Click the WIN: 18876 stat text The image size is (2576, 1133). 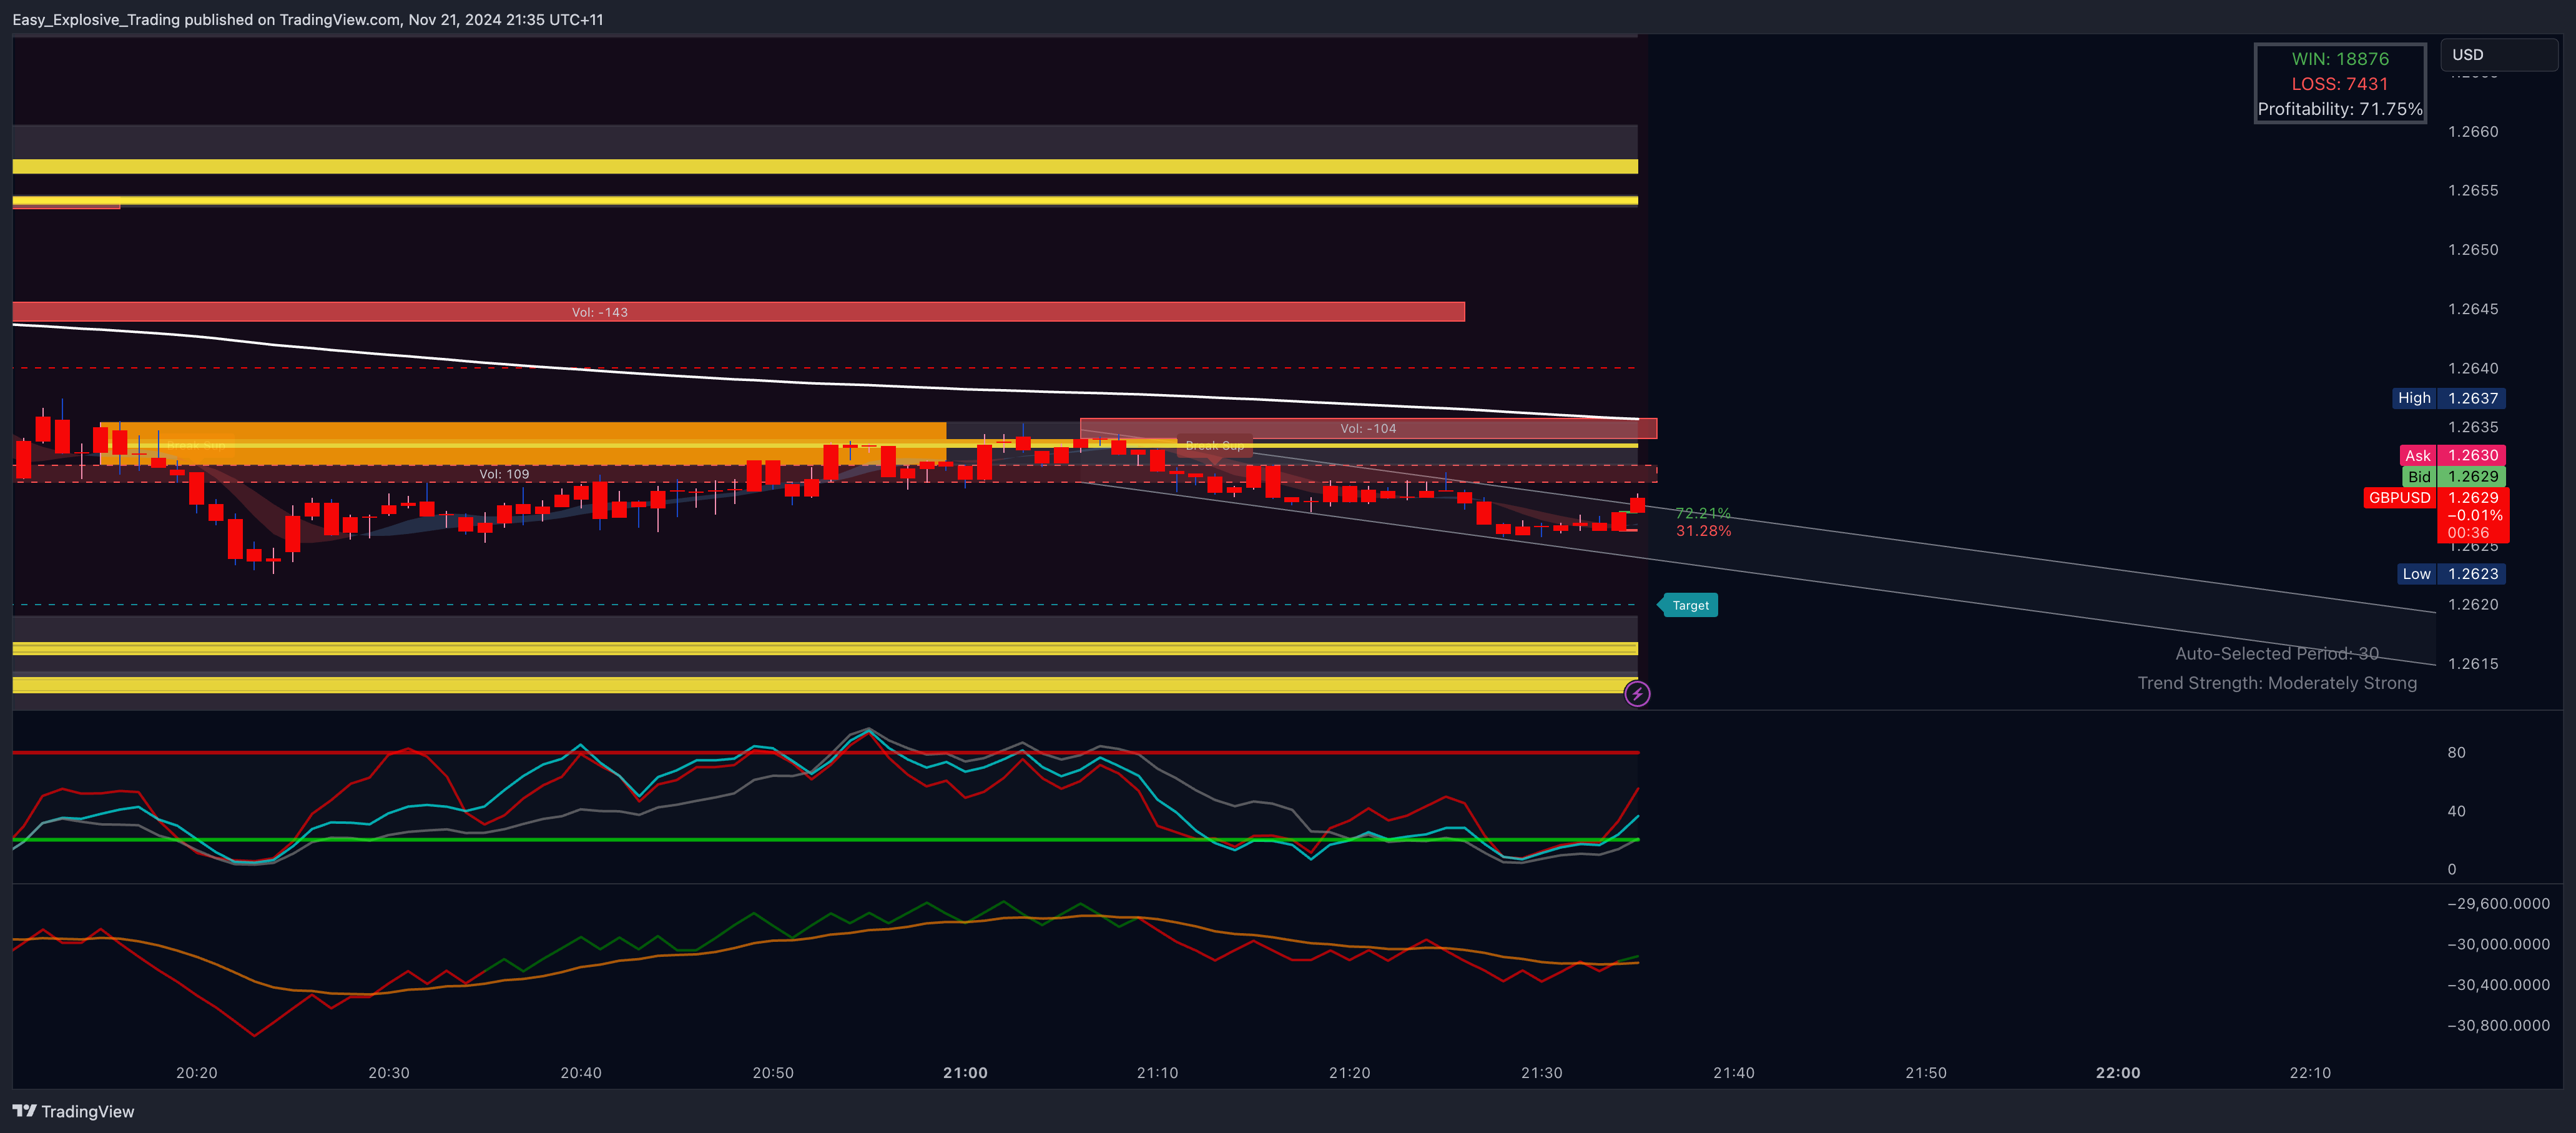click(2340, 59)
